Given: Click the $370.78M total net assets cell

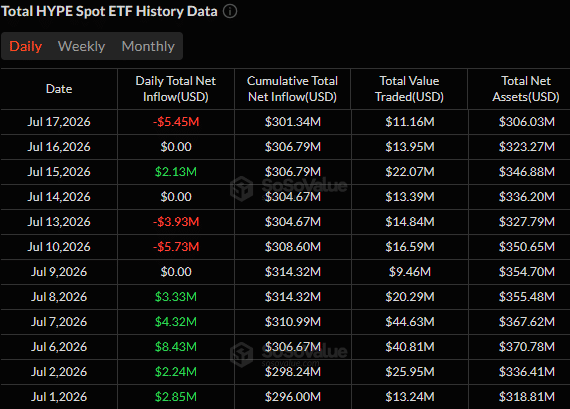Looking at the screenshot, I should [527, 347].
